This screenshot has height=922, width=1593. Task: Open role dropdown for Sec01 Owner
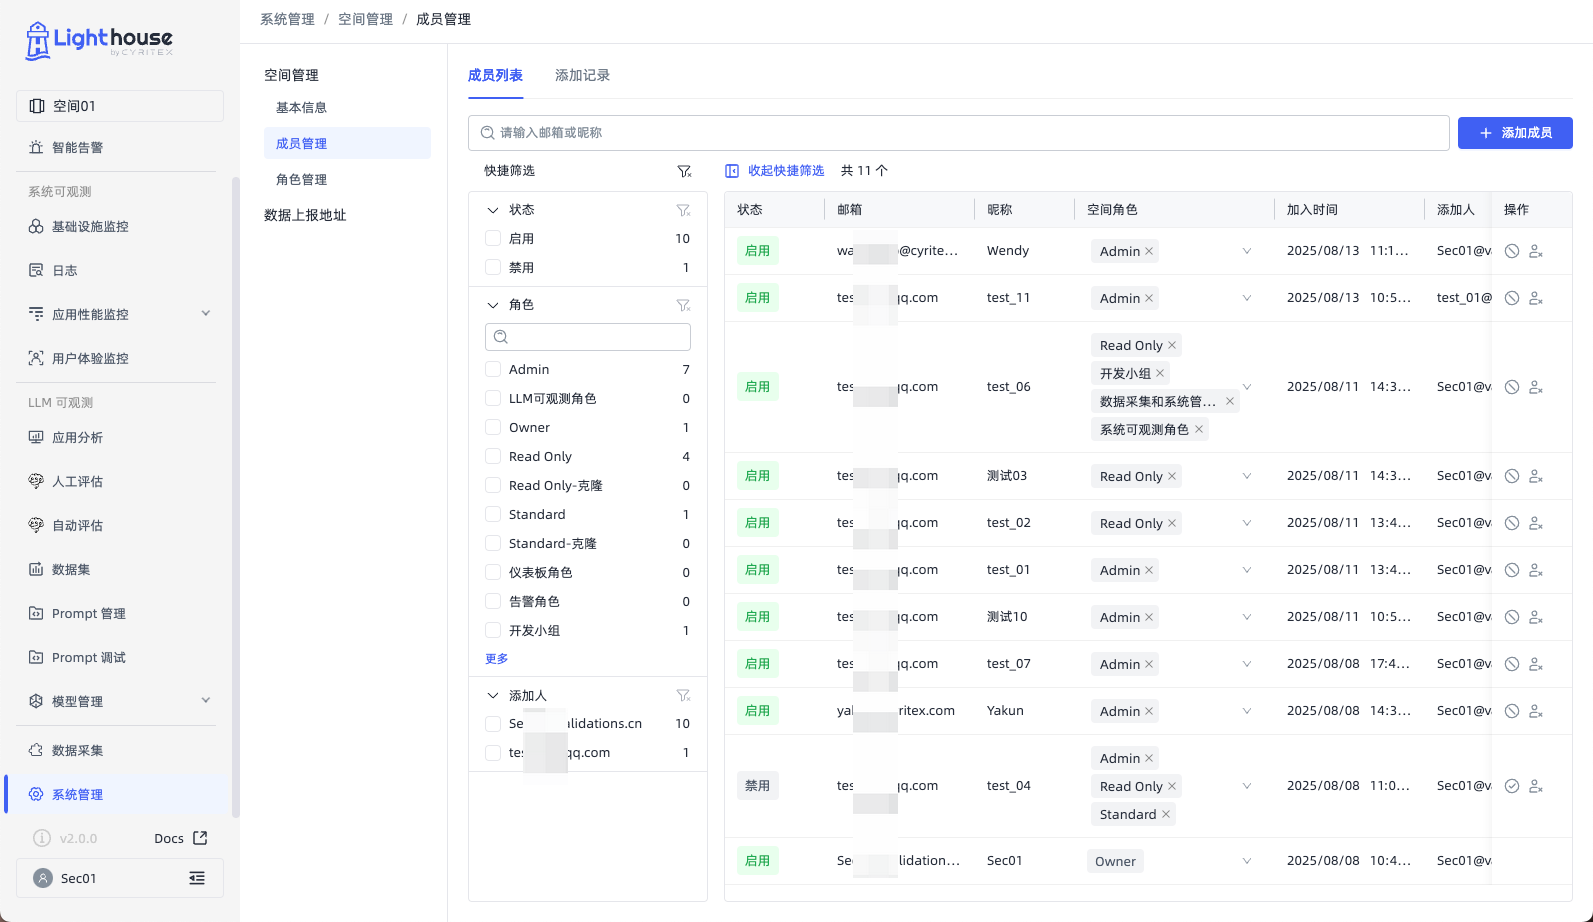point(1247,861)
